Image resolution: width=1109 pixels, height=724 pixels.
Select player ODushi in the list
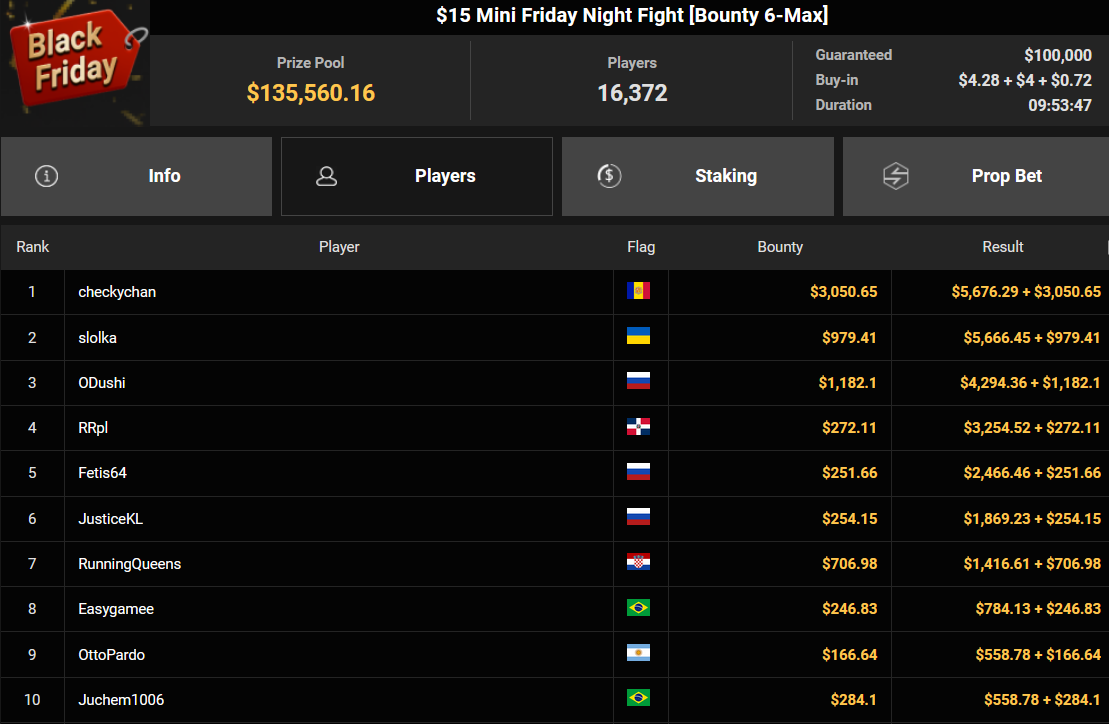coord(102,383)
